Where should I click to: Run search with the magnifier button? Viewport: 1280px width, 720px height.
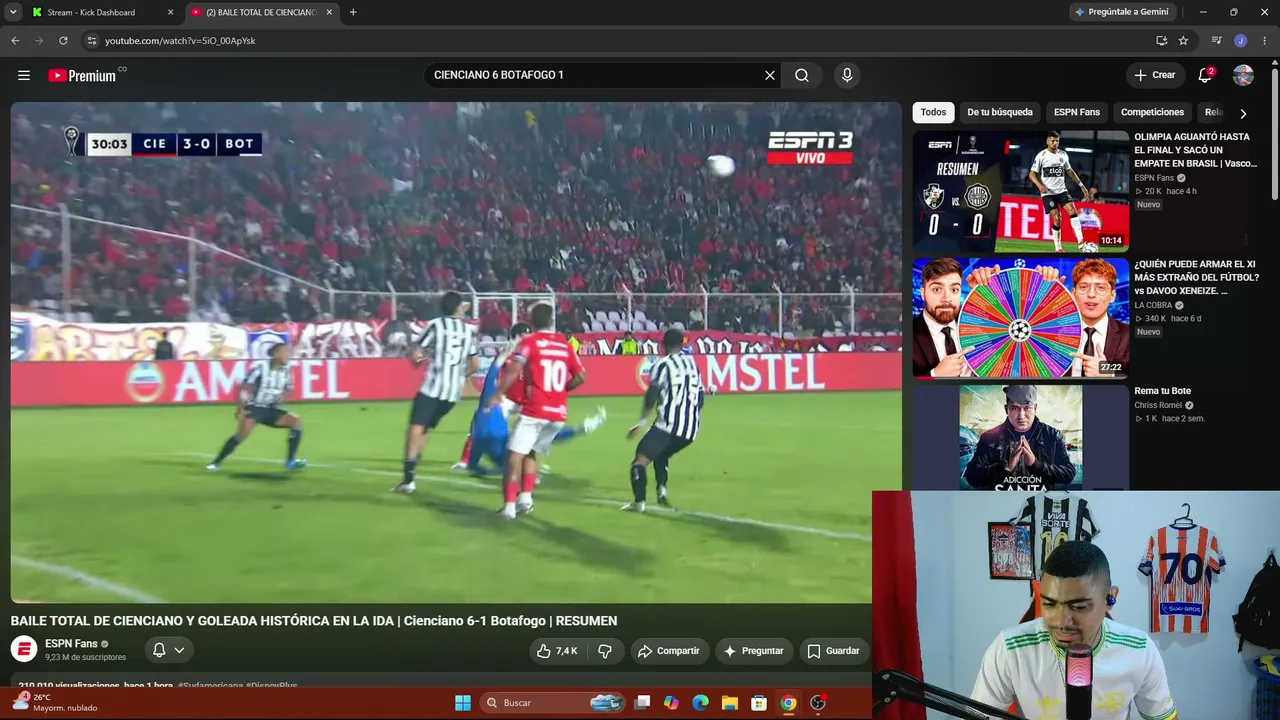802,75
